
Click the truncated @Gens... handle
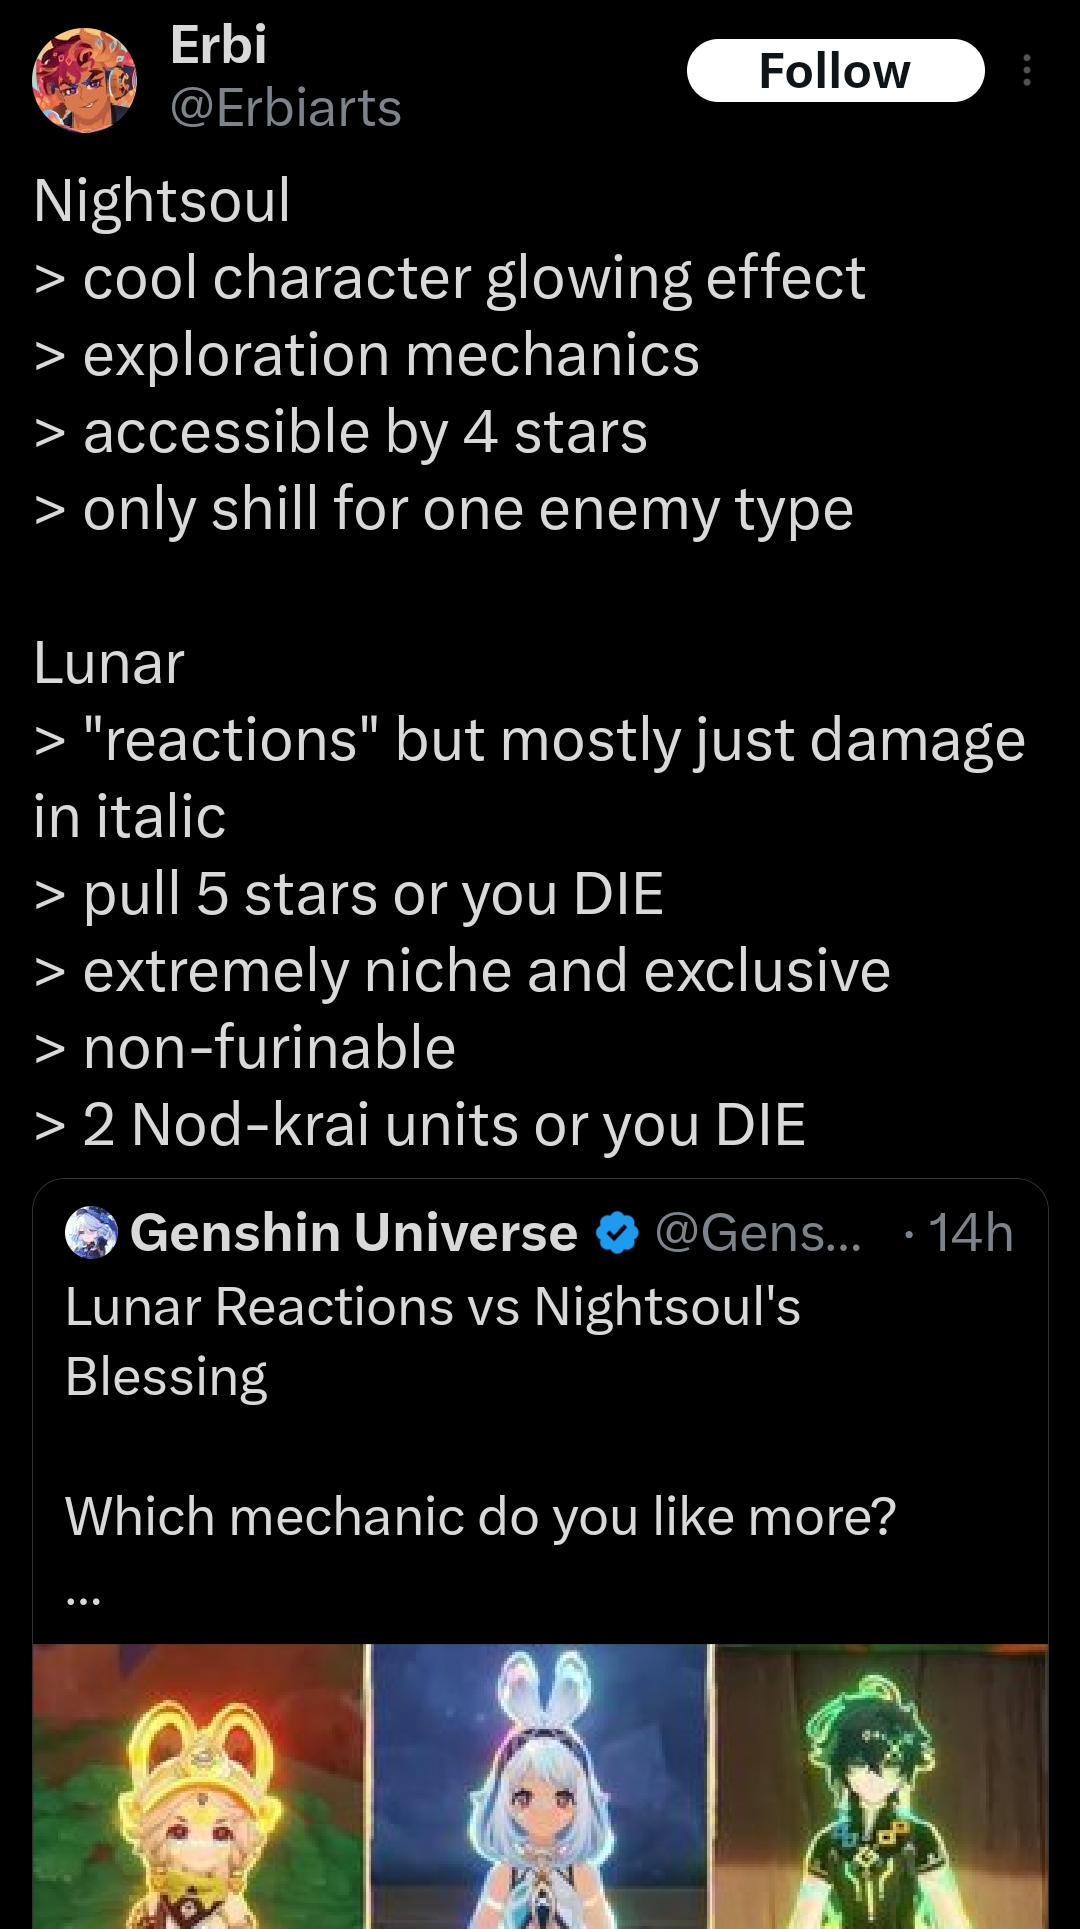757,1232
